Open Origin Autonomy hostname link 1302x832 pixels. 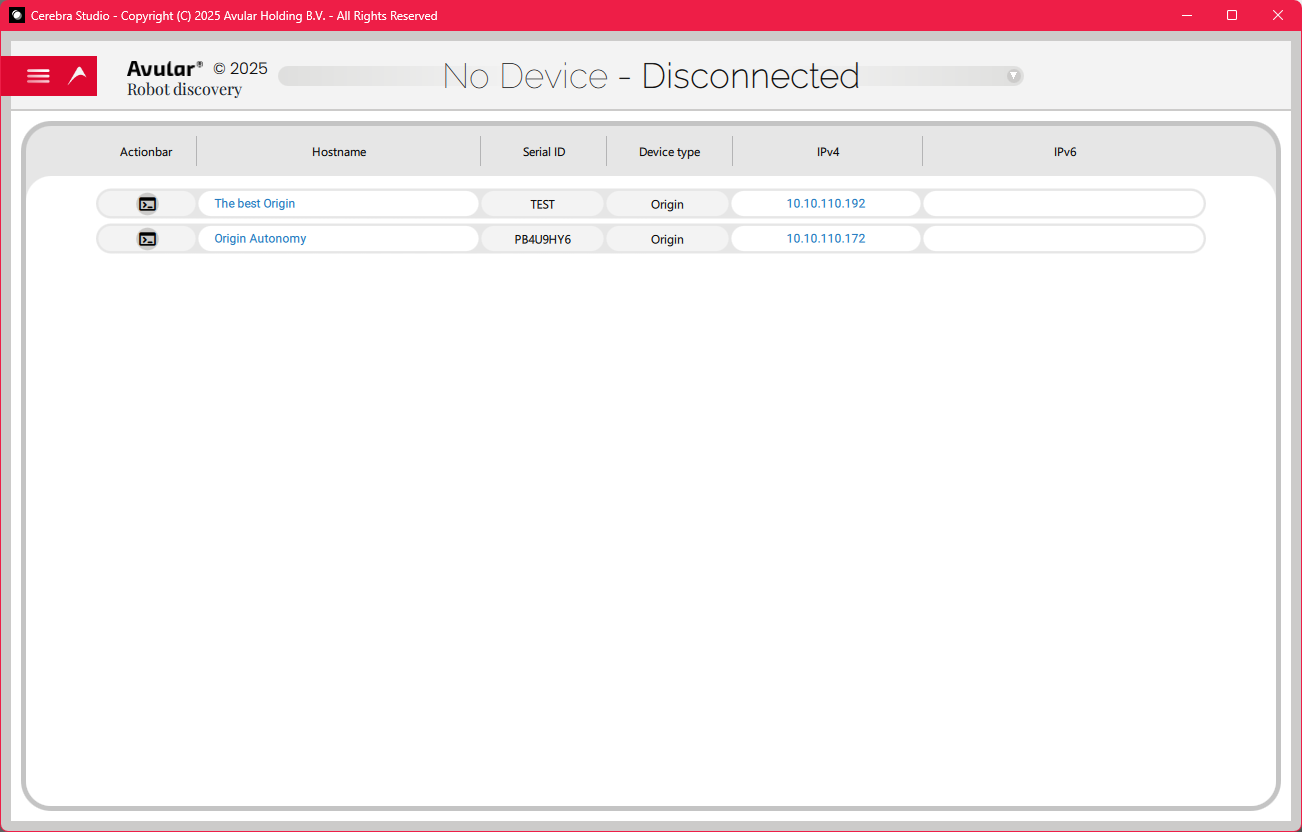click(x=260, y=239)
